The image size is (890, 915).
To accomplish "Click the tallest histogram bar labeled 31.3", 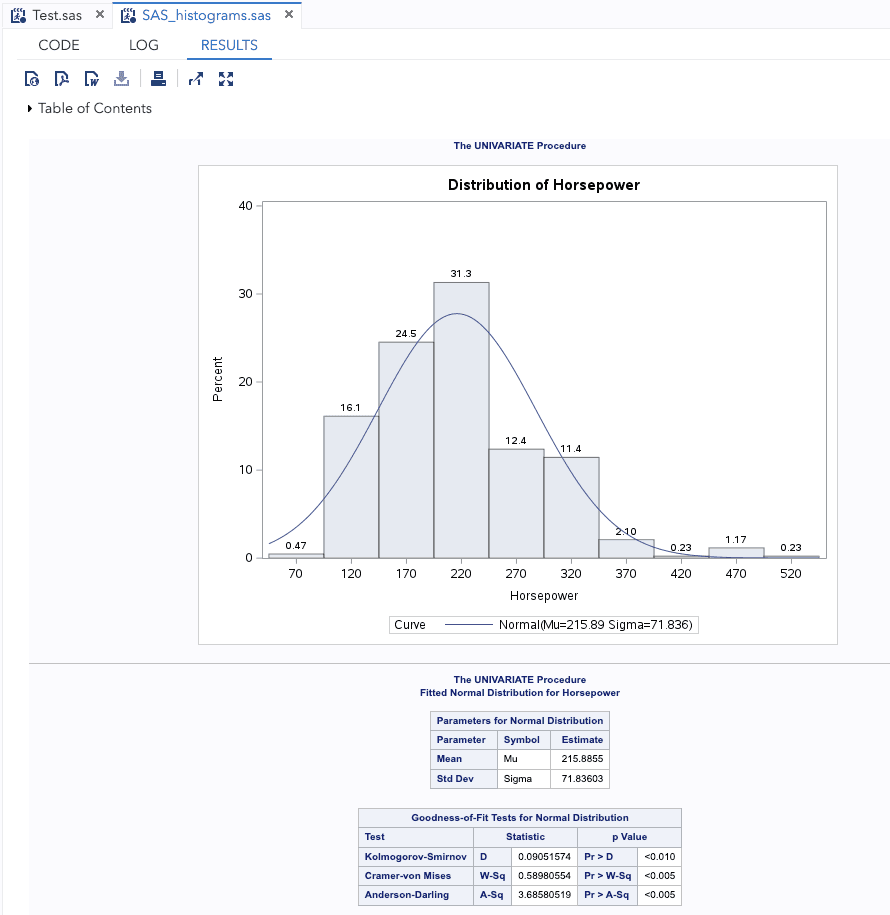I will click(x=461, y=420).
